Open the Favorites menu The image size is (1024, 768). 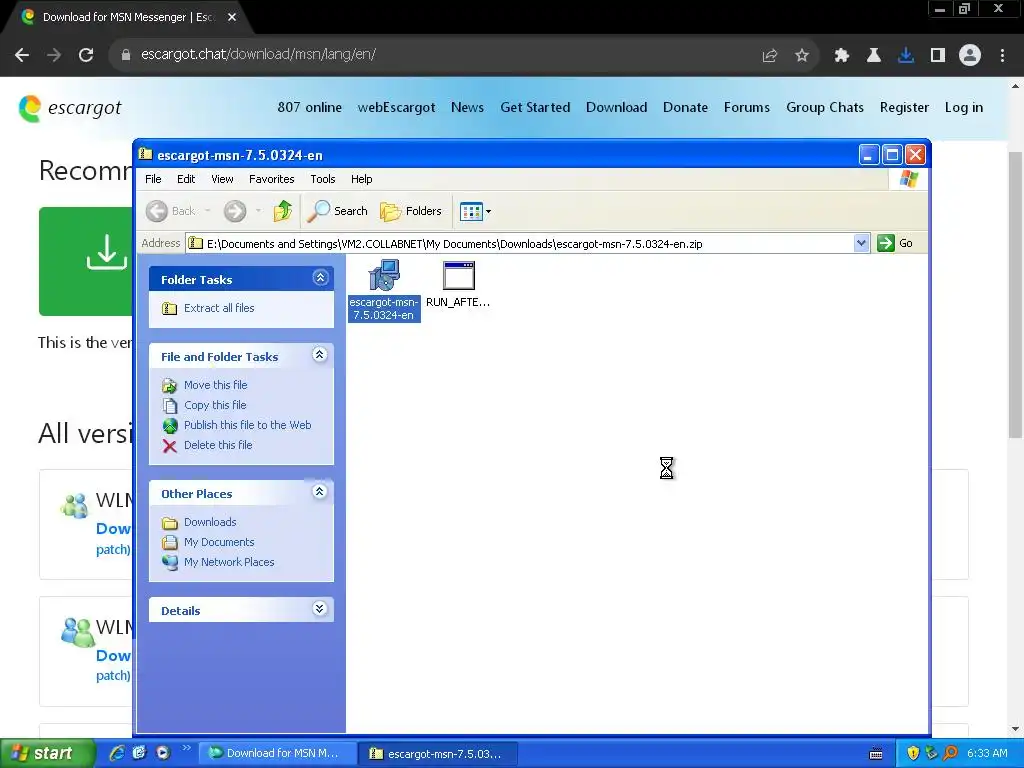click(x=271, y=179)
